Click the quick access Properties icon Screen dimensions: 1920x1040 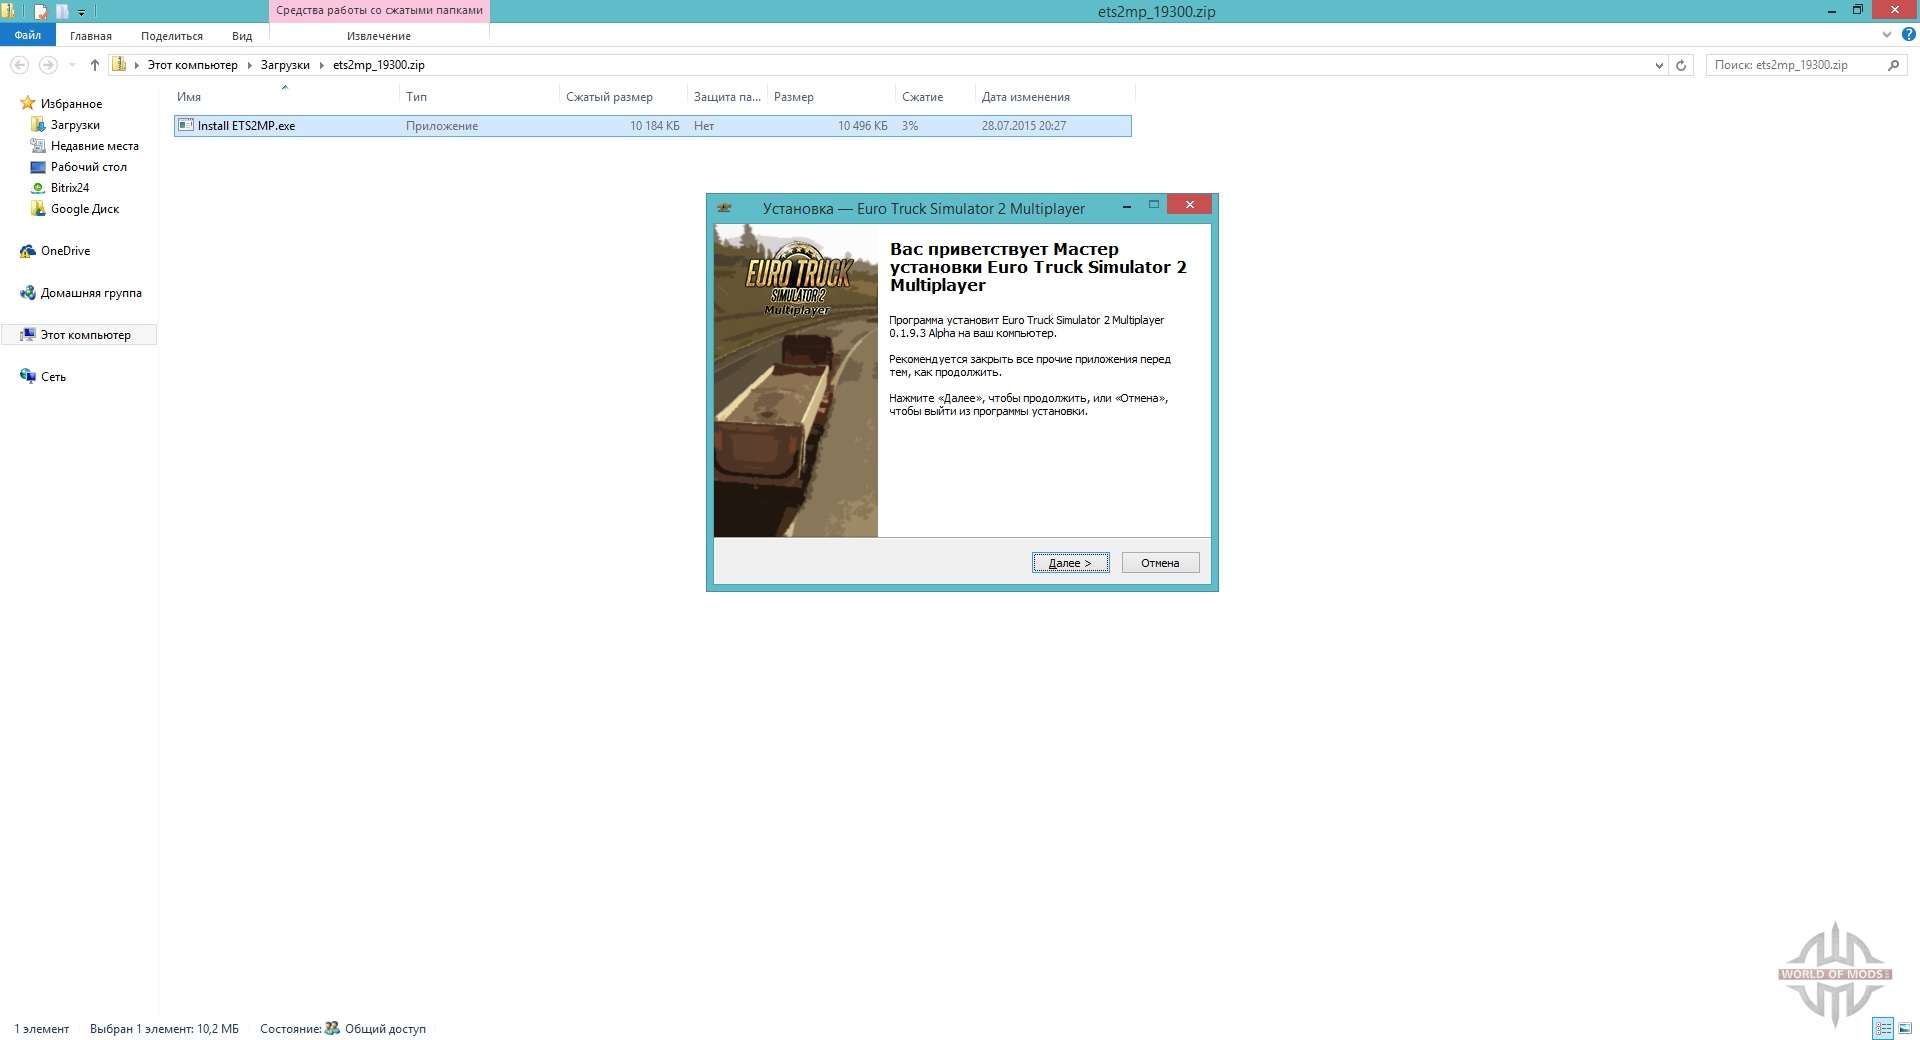pyautogui.click(x=41, y=12)
